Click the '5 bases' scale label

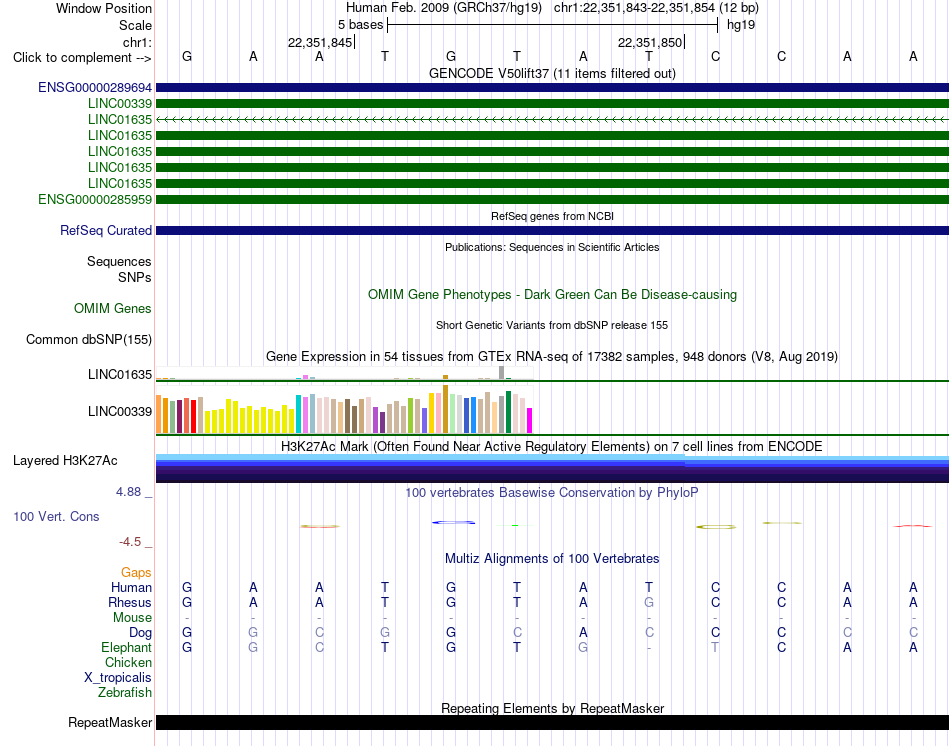tap(360, 25)
